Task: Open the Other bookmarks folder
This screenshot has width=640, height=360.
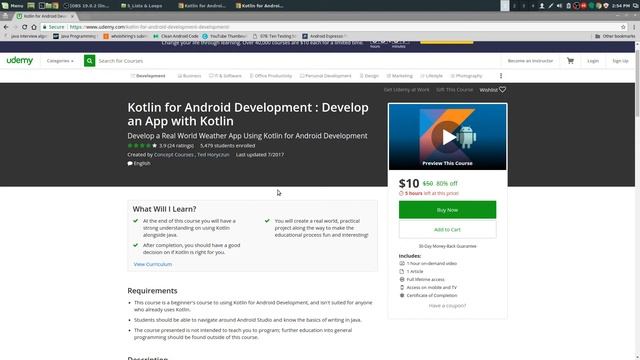Action: [x=615, y=36]
